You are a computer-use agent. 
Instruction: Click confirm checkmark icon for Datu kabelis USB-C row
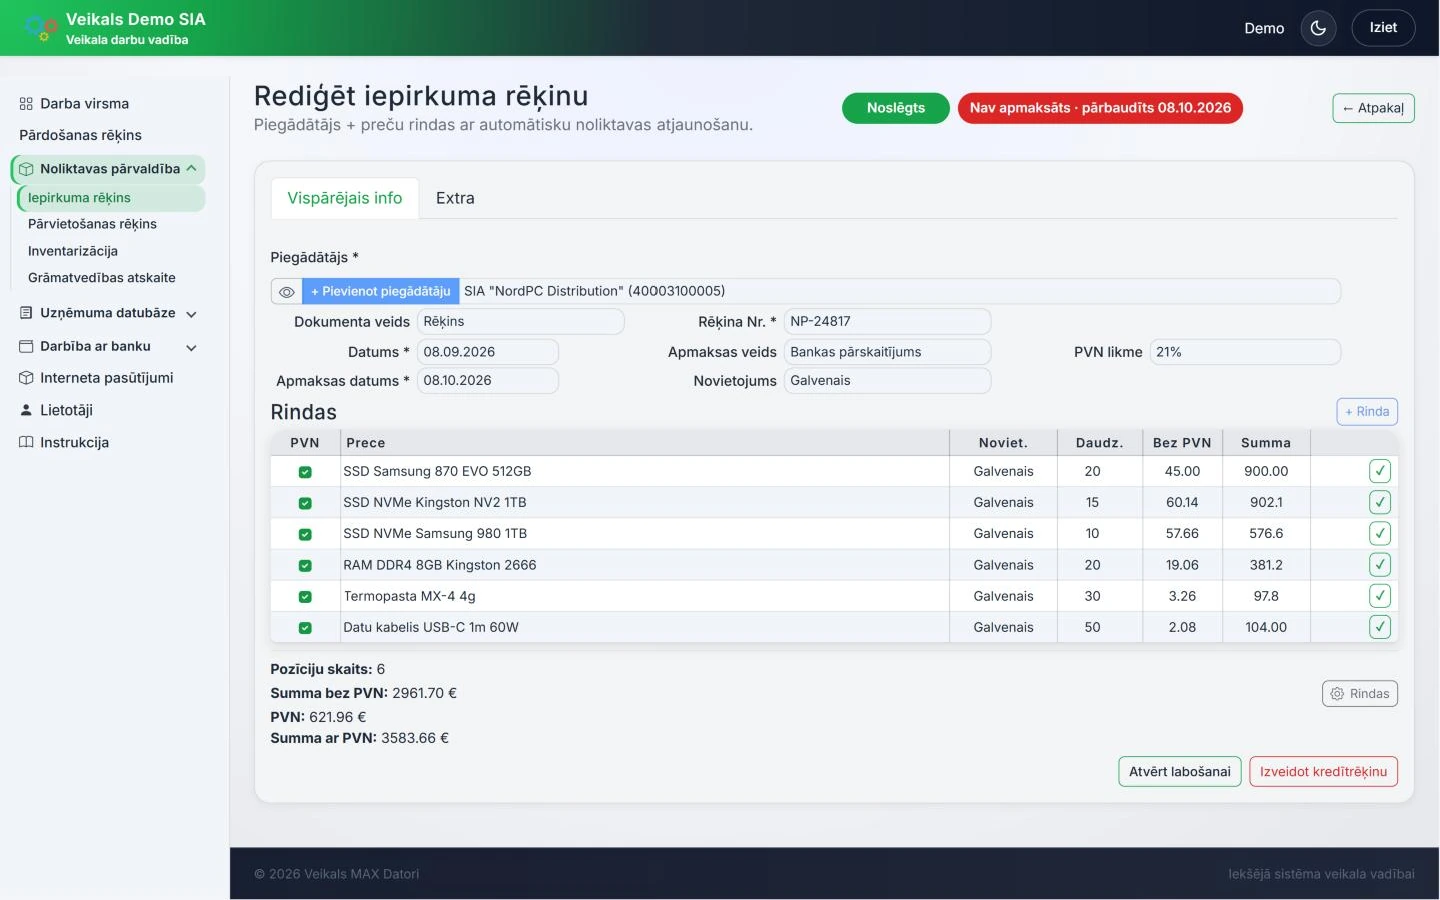(1380, 627)
